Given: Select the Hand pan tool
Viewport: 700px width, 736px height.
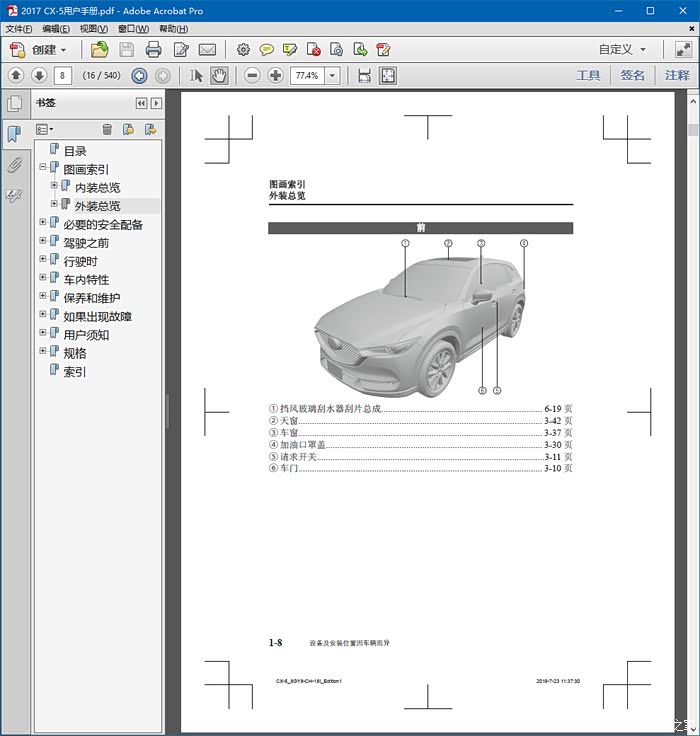Looking at the screenshot, I should pos(219,75).
